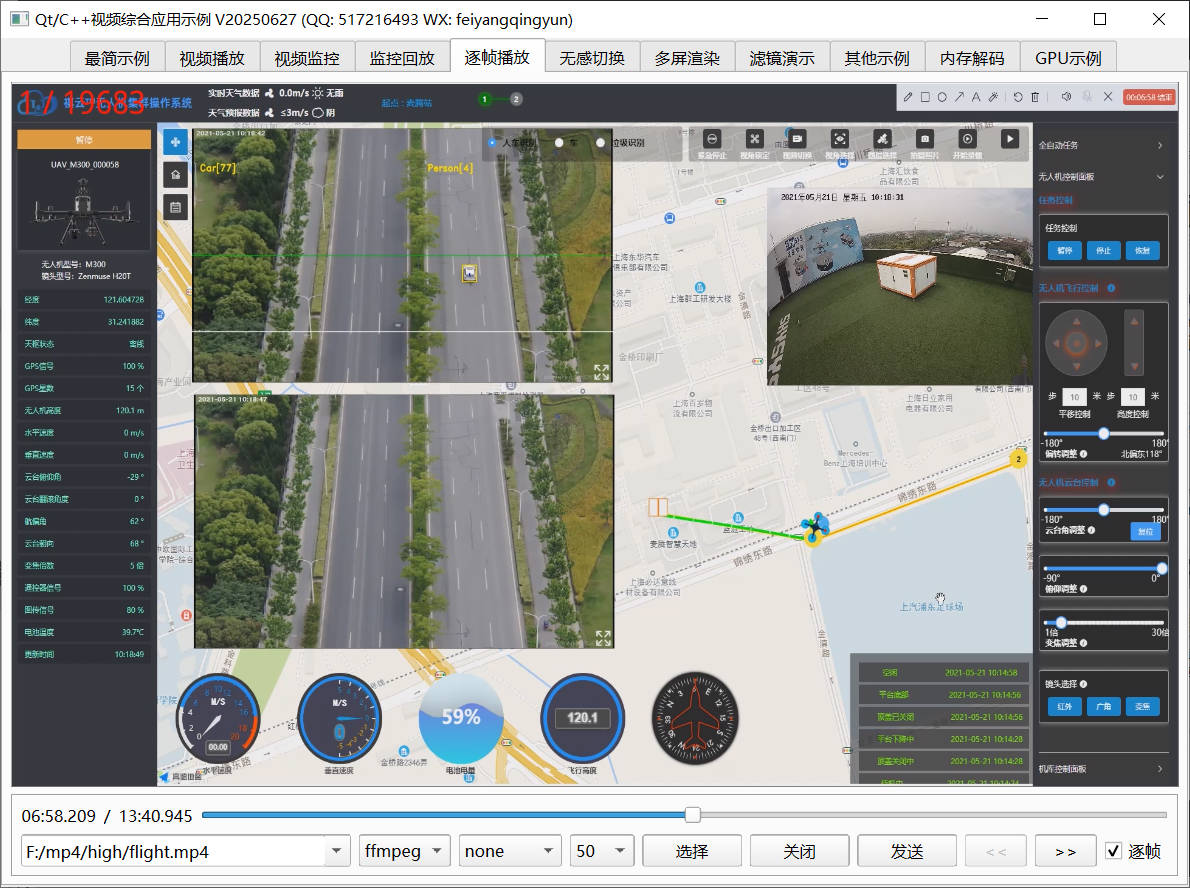Open the 'none' hardware option dropdown
1190x888 pixels.
510,851
